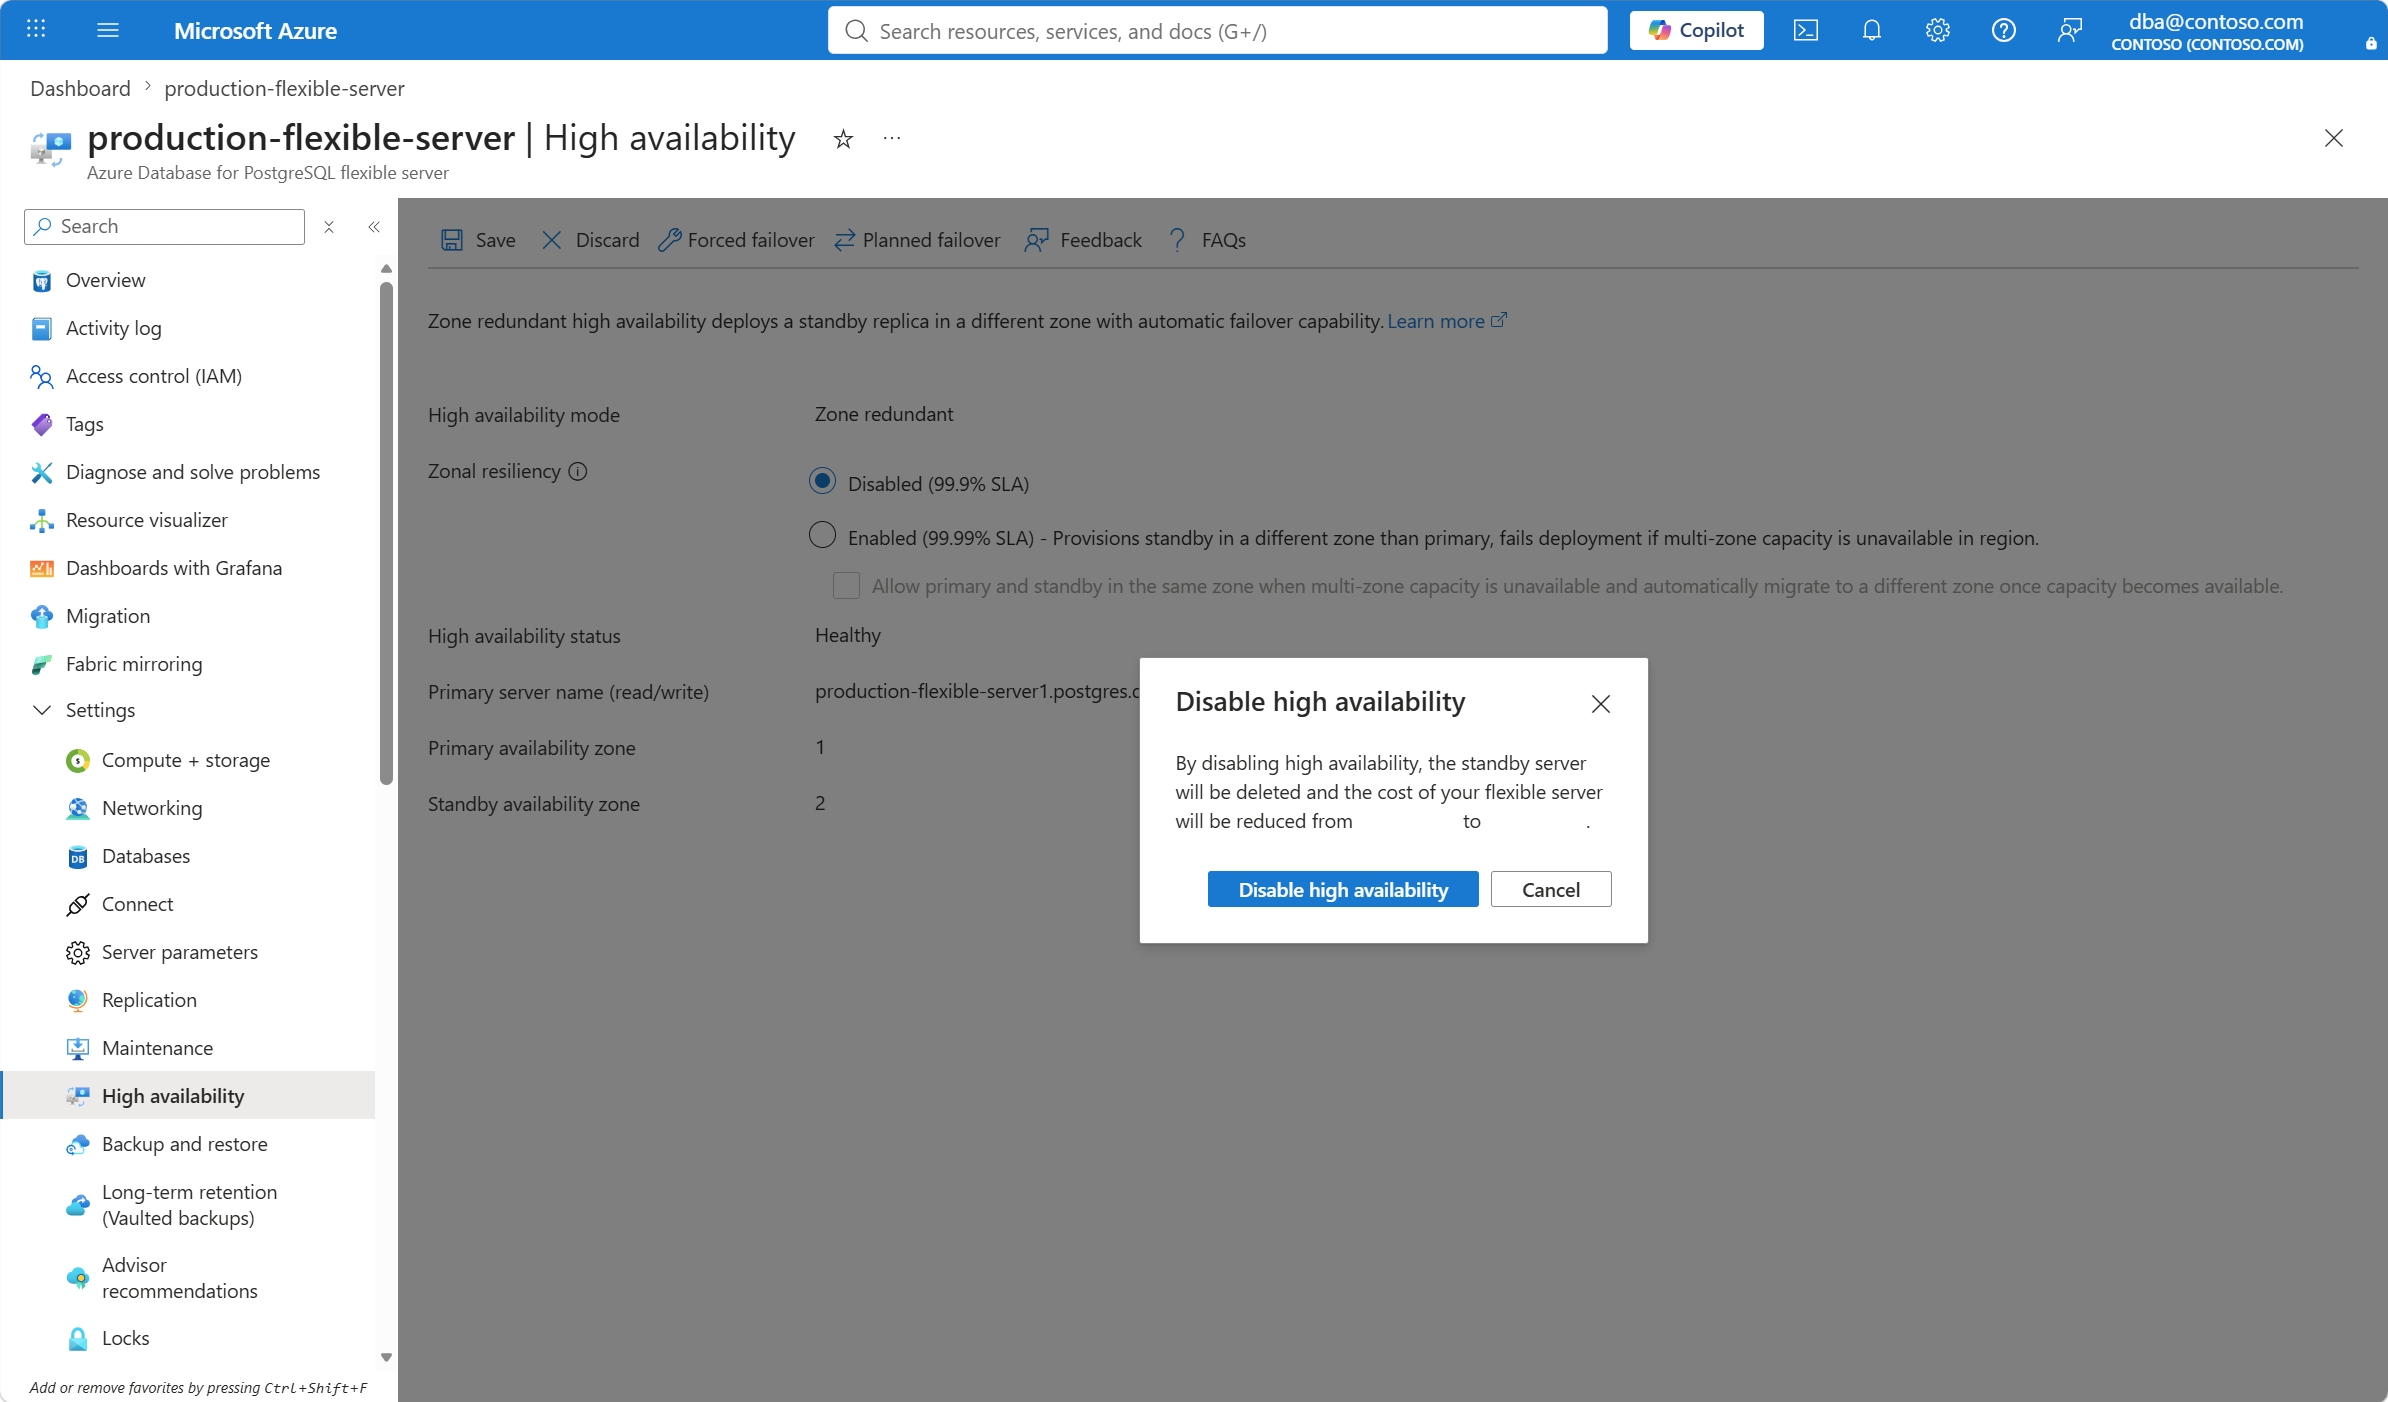Close the High availability blade

[2334, 138]
